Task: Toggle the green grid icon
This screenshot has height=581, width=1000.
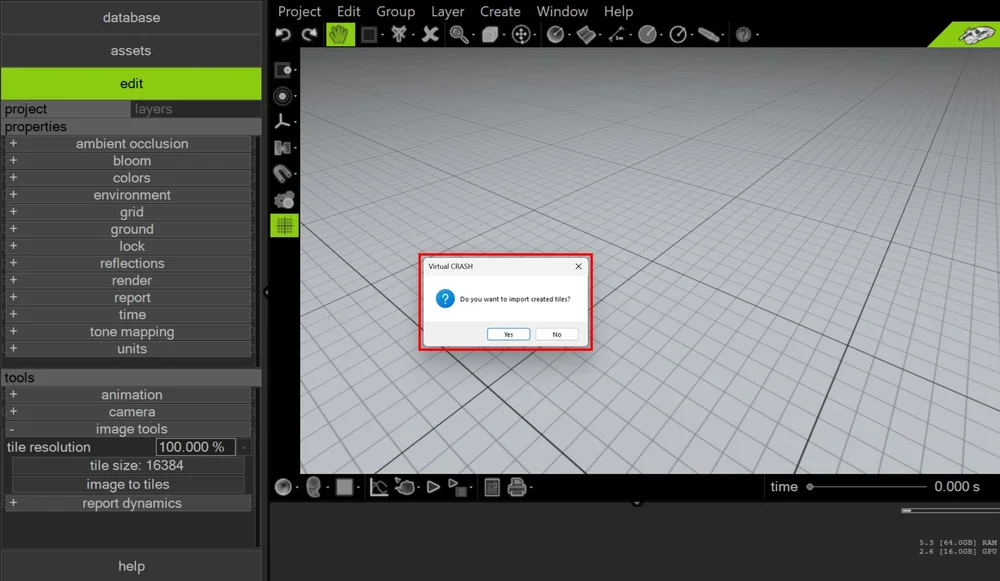Action: click(284, 226)
